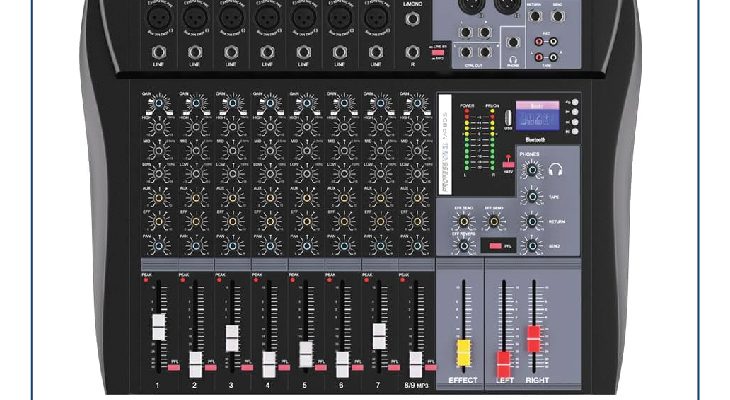Click the TAPE level knob
Image resolution: width=730 pixels, height=400 pixels.
531,196
